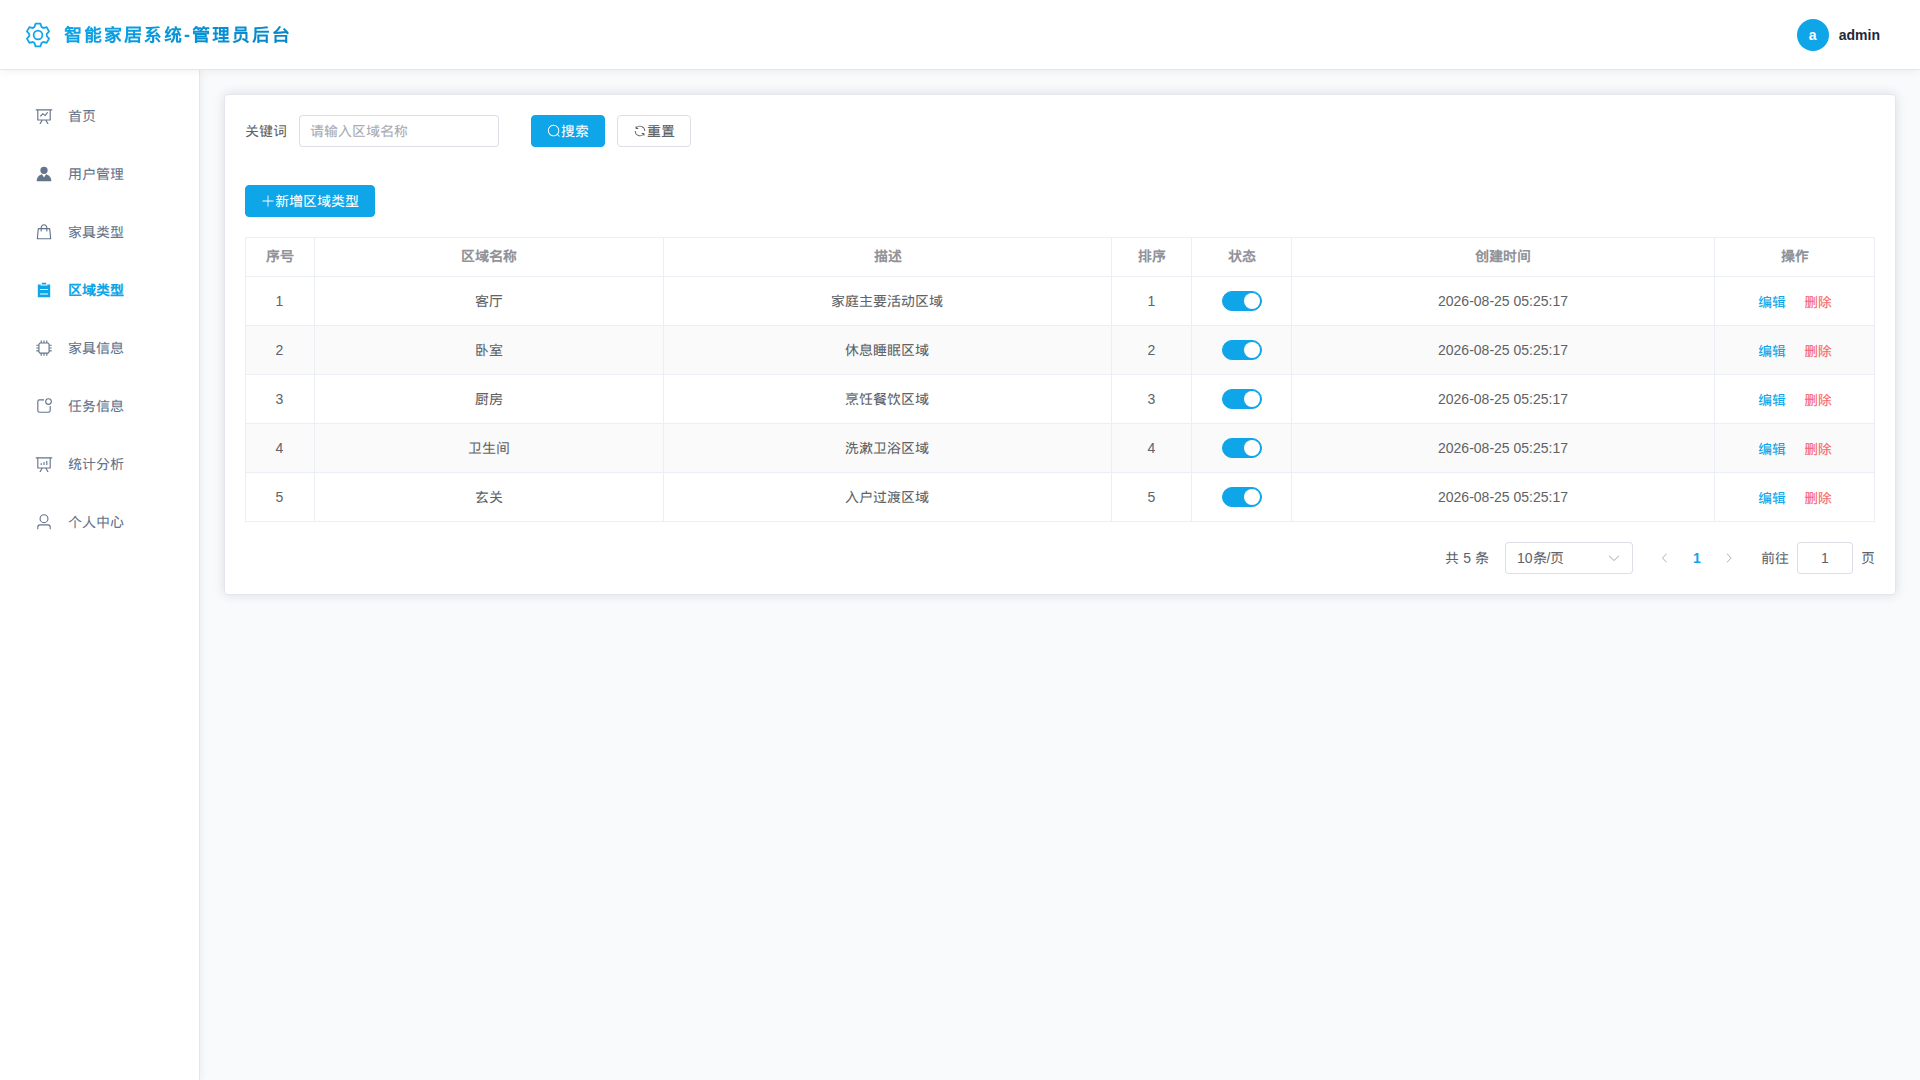Click the 用户管理 person icon

click(44, 174)
